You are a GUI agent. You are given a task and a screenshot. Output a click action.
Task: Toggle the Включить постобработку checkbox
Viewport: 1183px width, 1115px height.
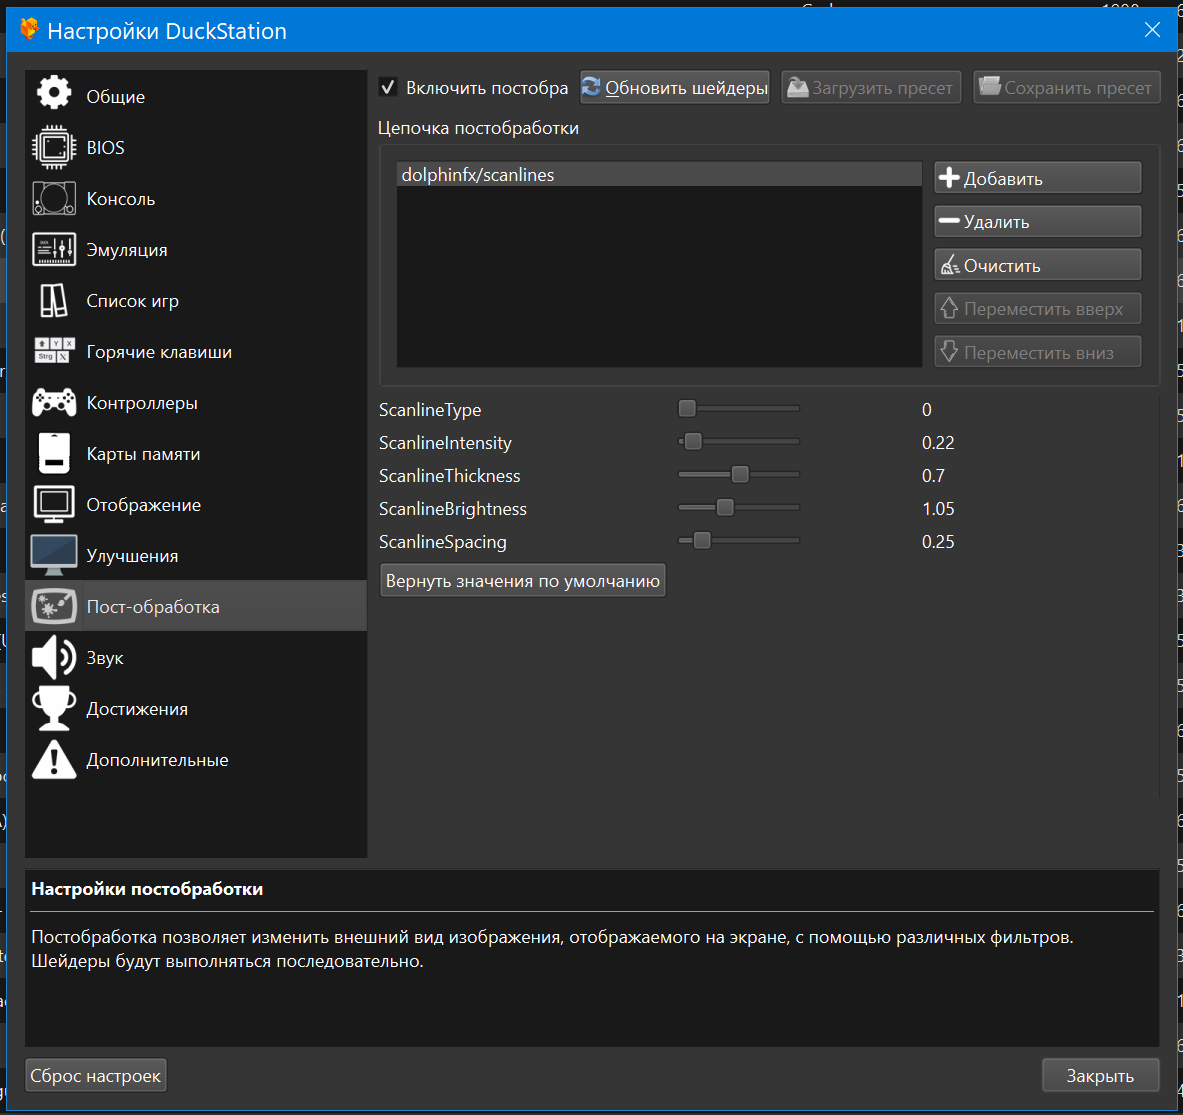[x=388, y=88]
